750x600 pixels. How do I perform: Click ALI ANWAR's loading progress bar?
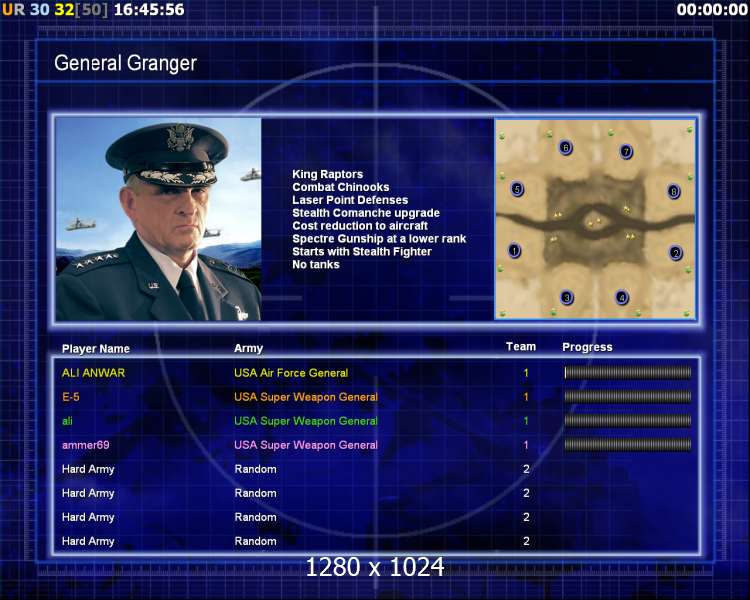tap(628, 372)
